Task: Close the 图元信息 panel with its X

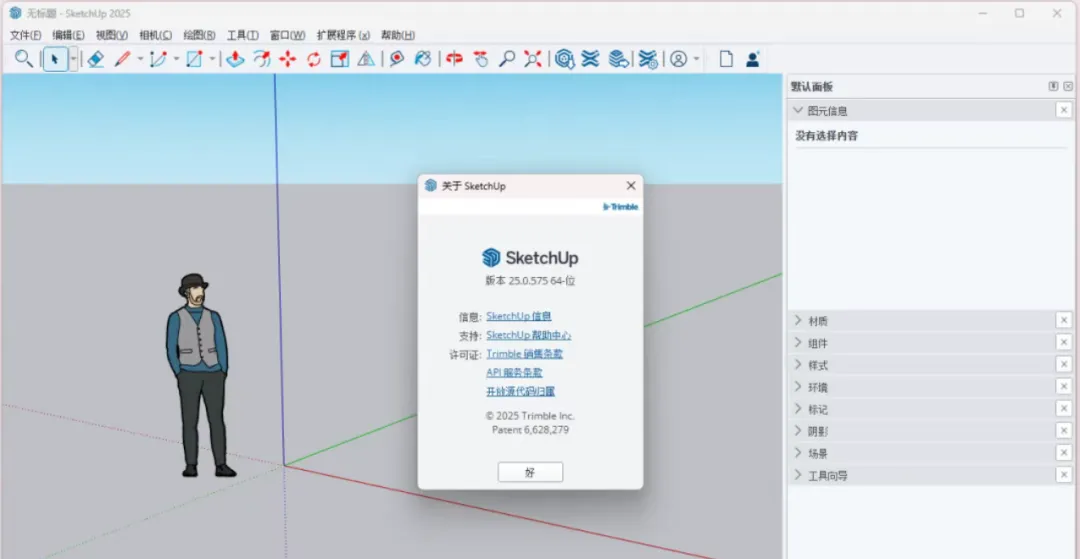Action: pyautogui.click(x=1064, y=110)
